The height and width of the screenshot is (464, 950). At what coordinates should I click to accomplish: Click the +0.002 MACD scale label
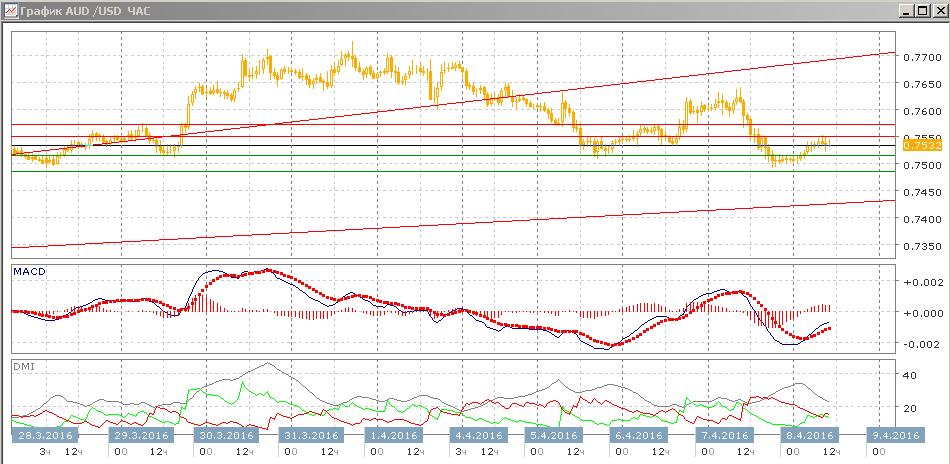[x=922, y=282]
